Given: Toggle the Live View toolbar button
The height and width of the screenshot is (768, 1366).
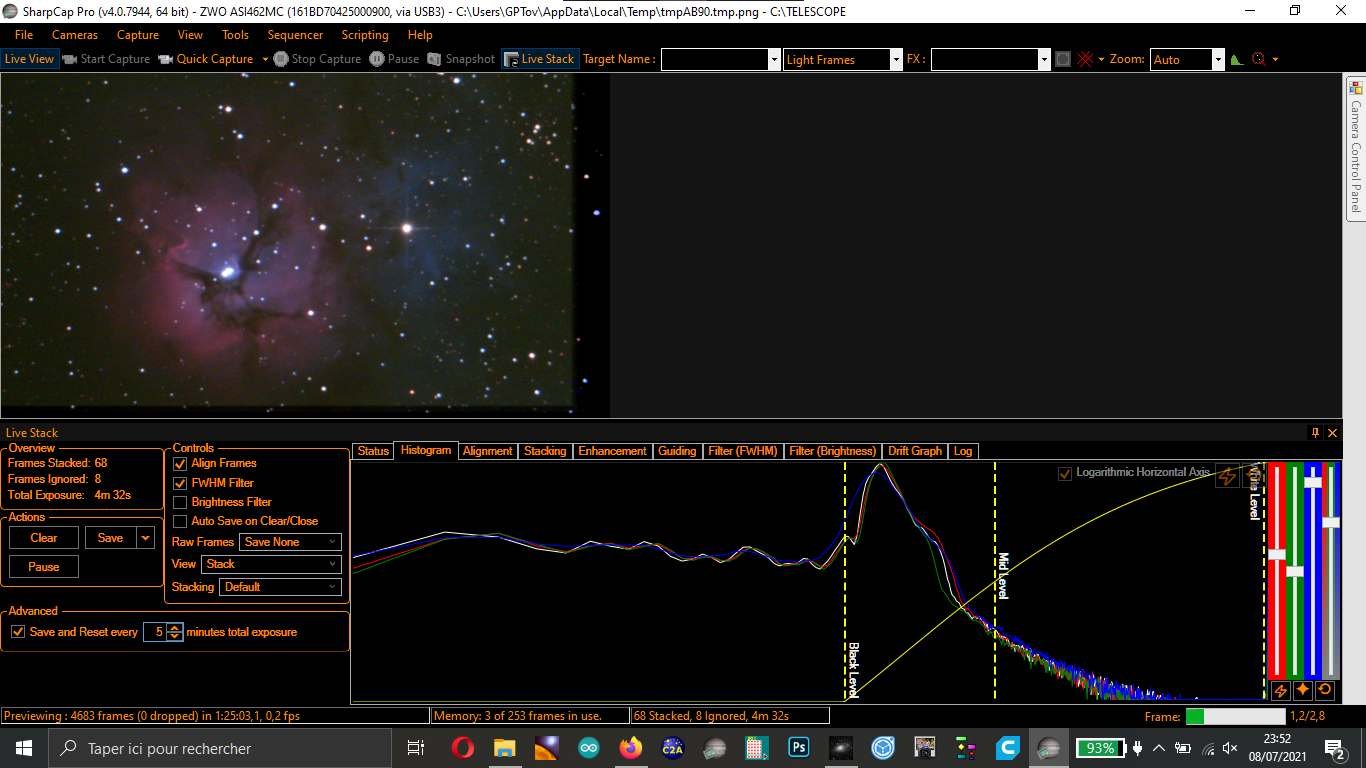Looking at the screenshot, I should (x=29, y=59).
